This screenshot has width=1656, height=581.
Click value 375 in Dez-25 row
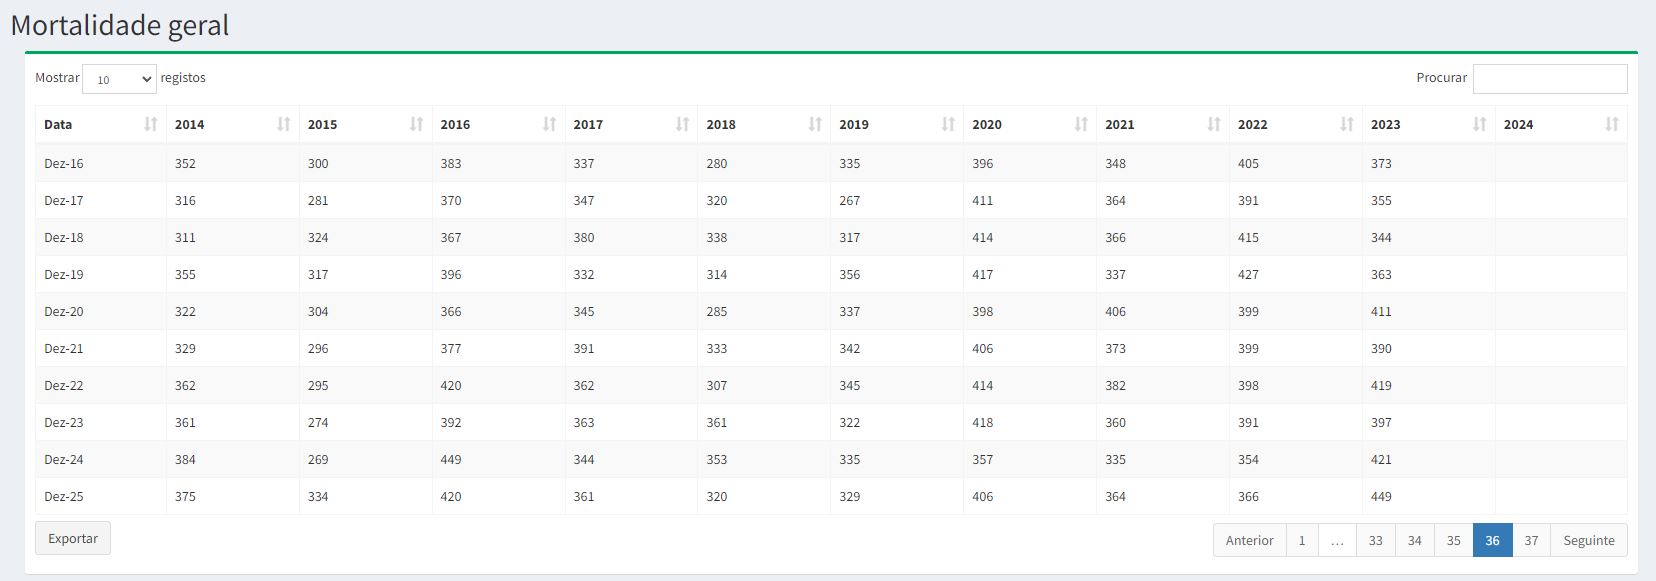(185, 496)
